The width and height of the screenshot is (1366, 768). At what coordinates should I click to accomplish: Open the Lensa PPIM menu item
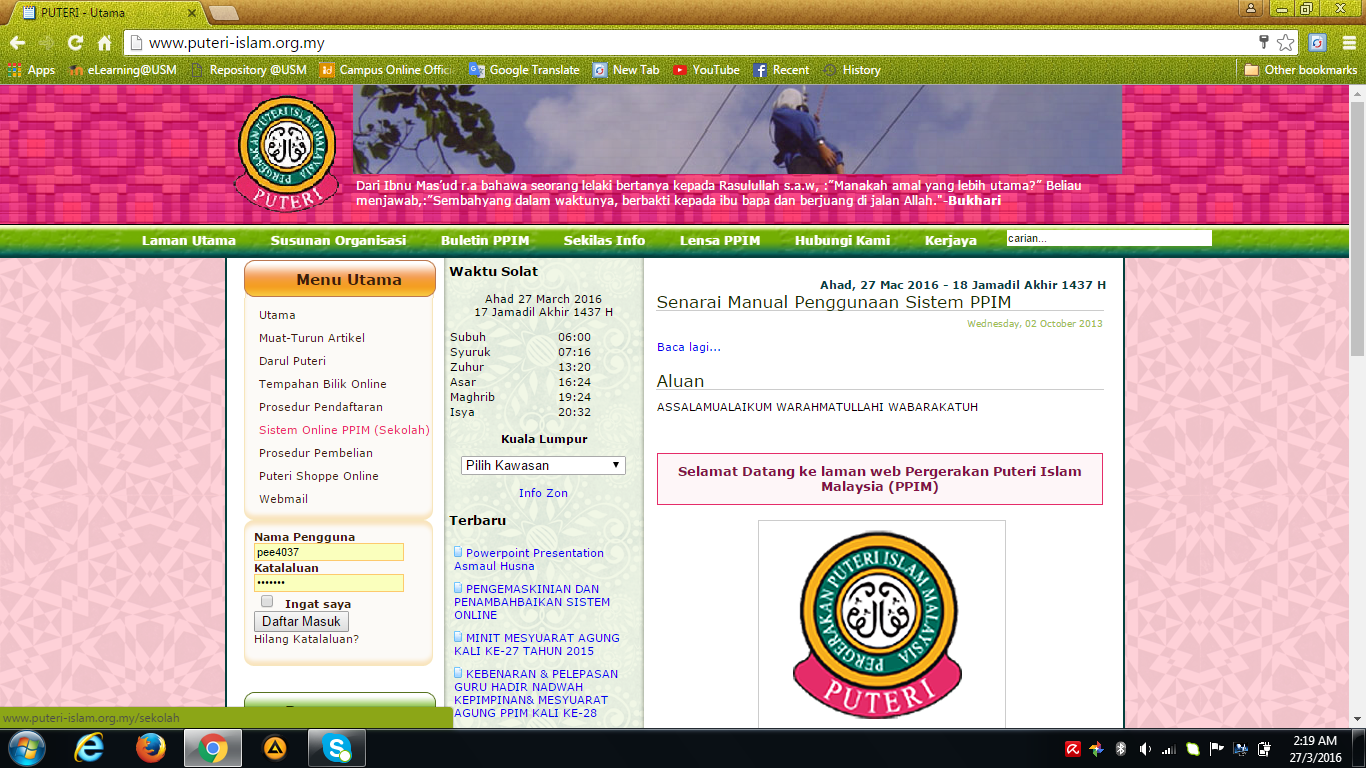[720, 240]
